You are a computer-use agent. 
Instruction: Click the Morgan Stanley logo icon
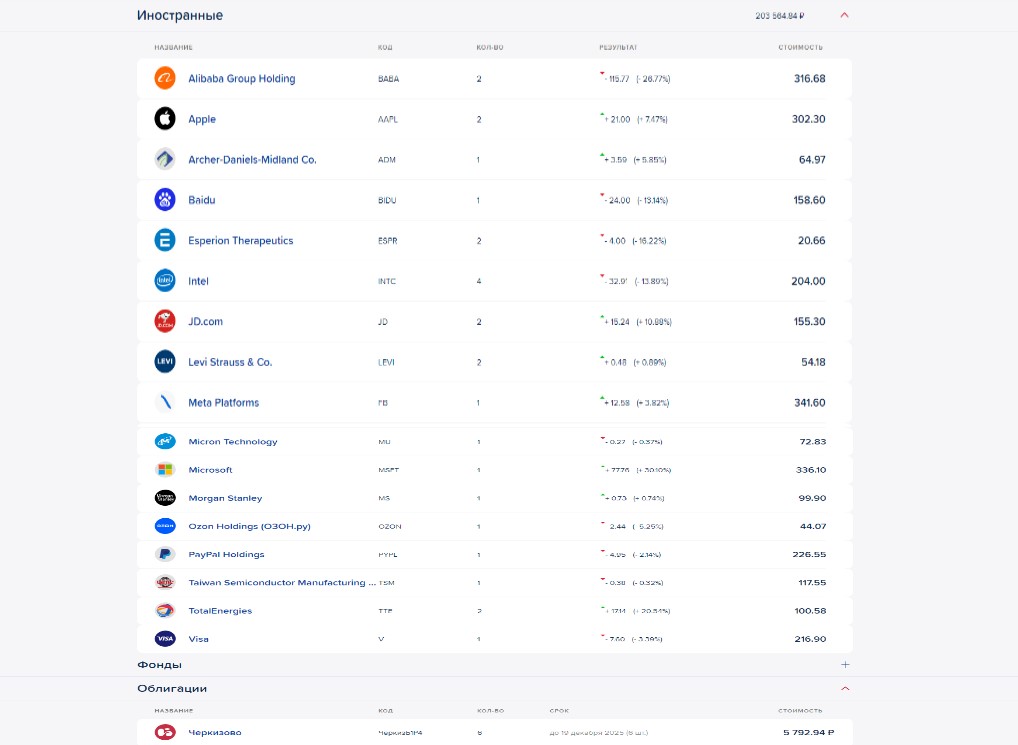(165, 498)
